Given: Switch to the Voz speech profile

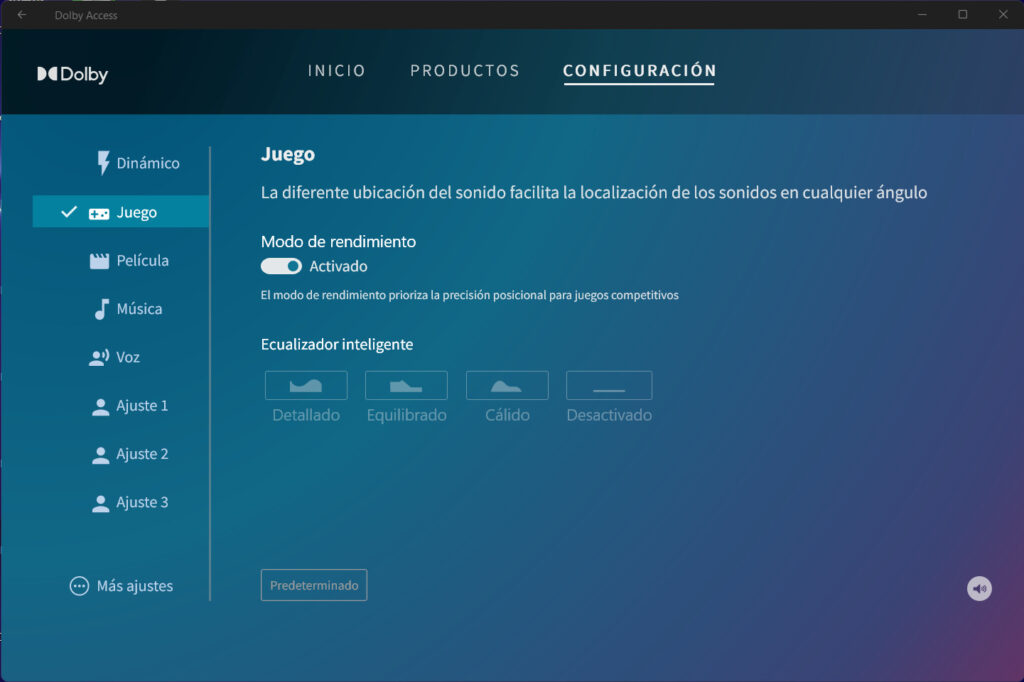Looking at the screenshot, I should click(115, 357).
